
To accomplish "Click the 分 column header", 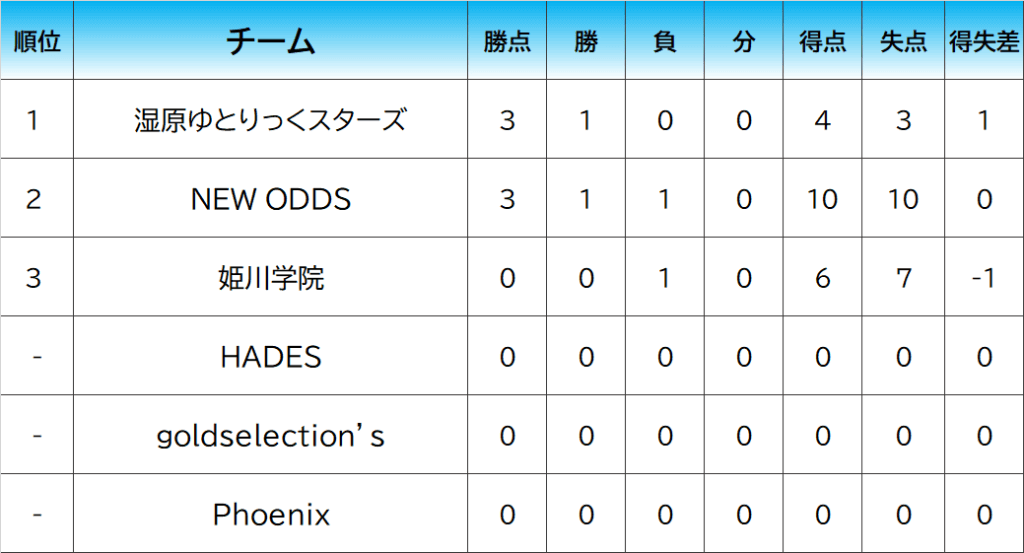I will point(743,42).
